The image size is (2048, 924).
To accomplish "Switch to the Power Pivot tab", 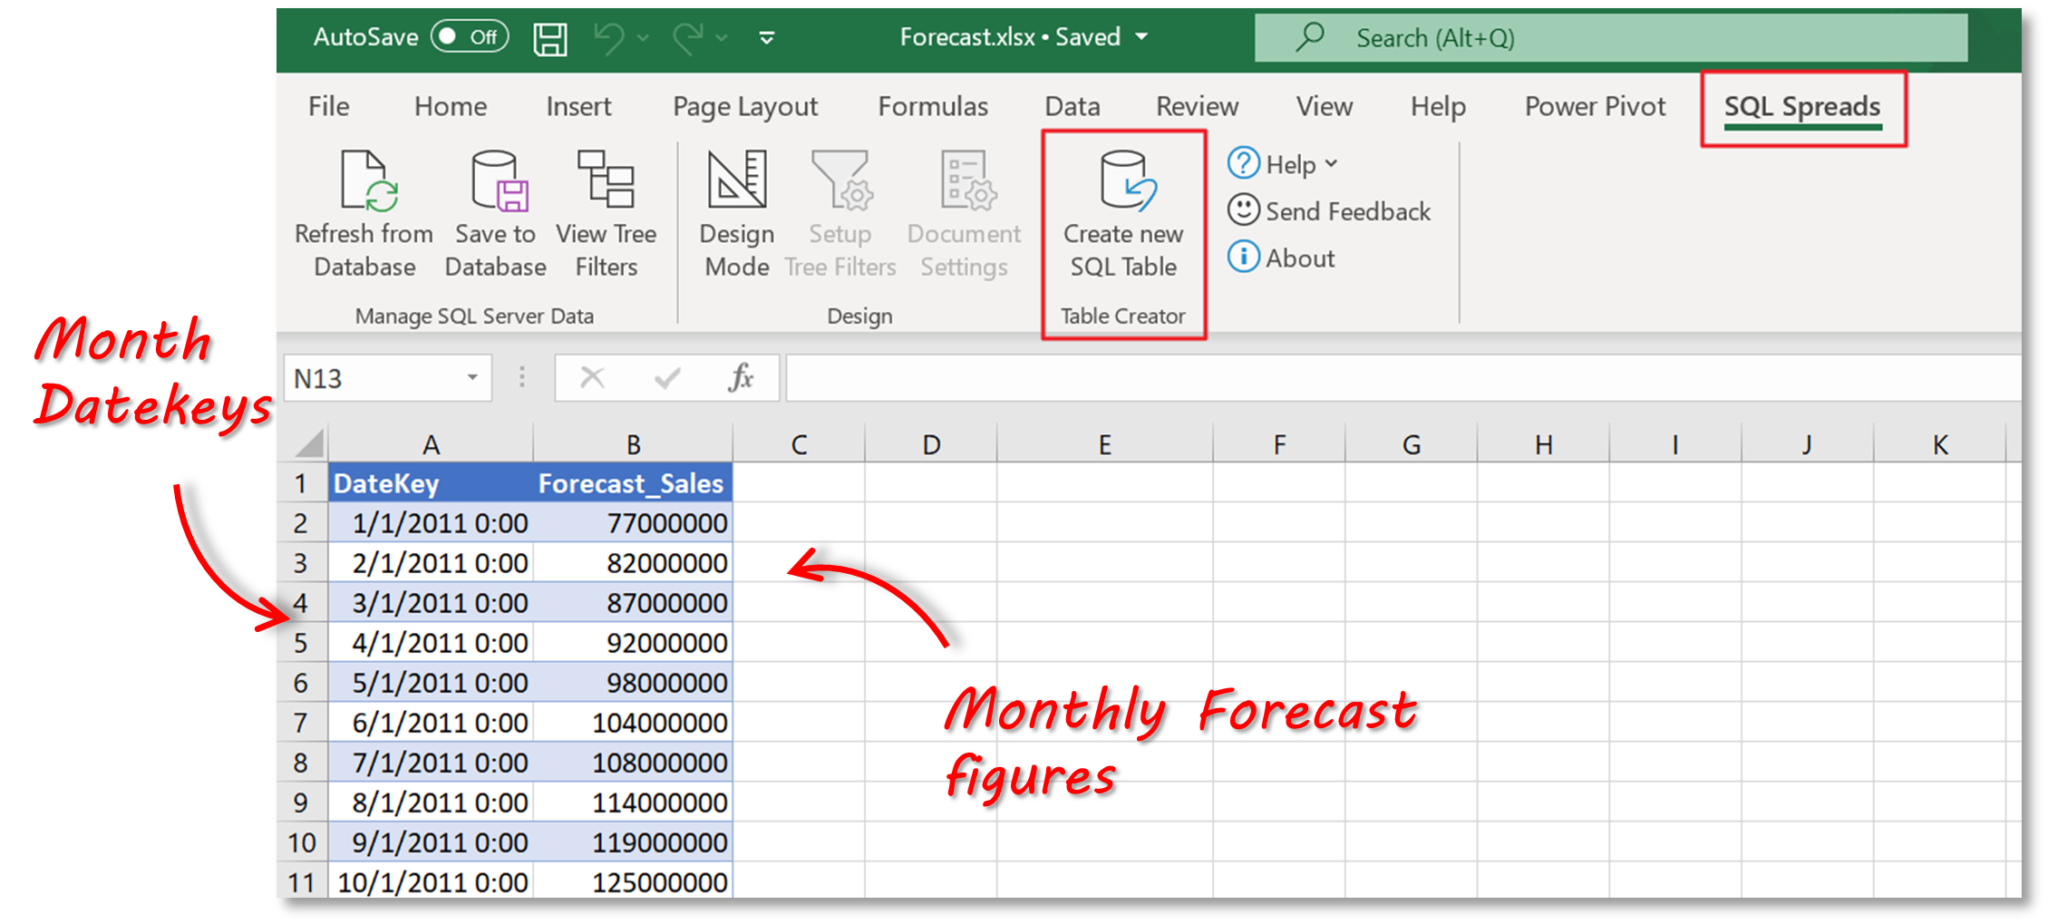I will pos(1594,107).
